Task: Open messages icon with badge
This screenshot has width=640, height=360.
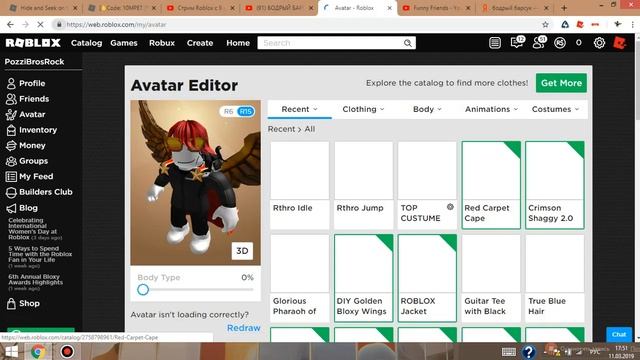Action: point(517,42)
